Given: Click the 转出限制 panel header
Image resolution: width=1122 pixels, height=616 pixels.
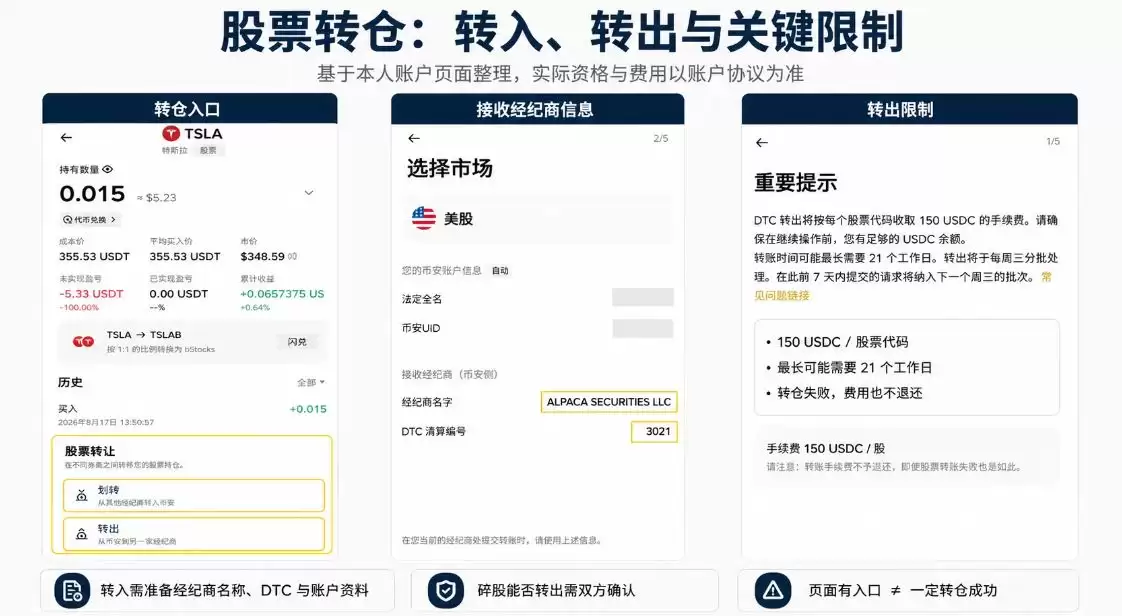Looking at the screenshot, I should (x=909, y=109).
